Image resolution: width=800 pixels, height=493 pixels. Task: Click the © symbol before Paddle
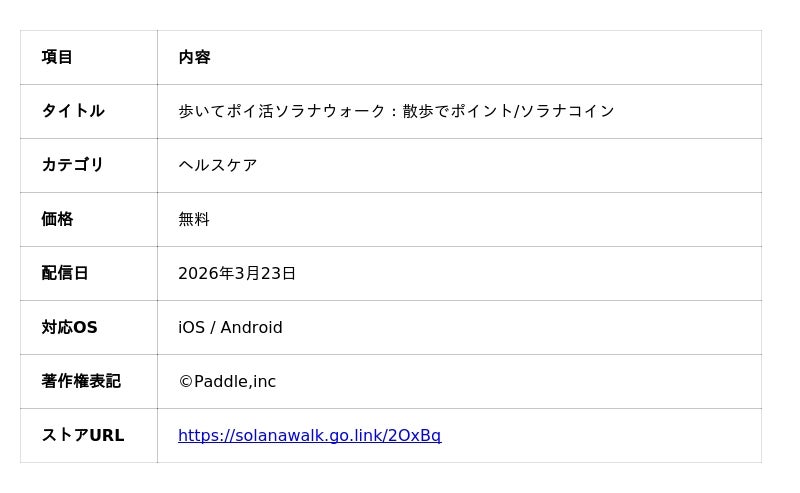(185, 382)
